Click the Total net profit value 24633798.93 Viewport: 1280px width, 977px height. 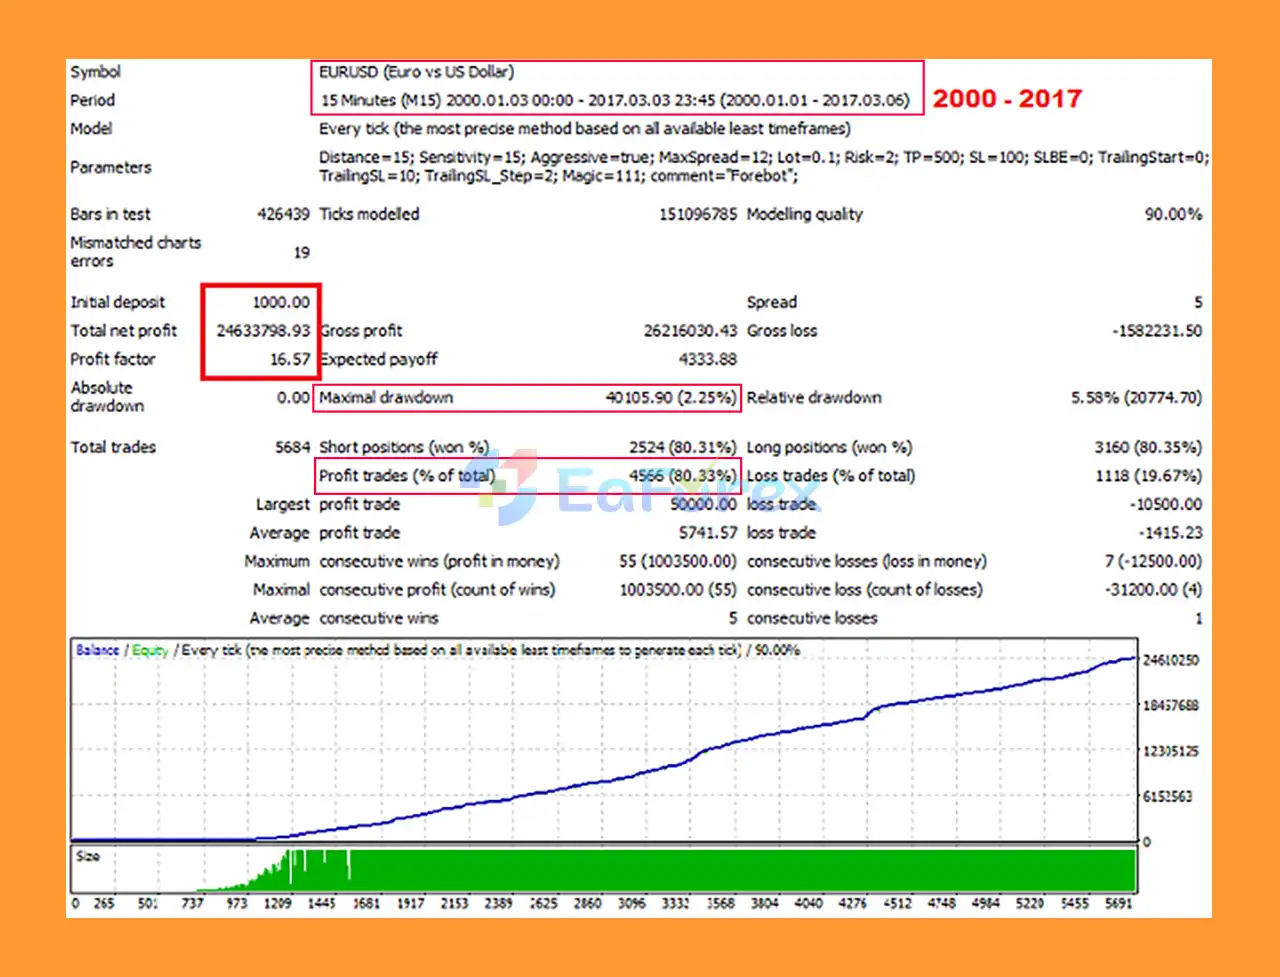point(263,331)
